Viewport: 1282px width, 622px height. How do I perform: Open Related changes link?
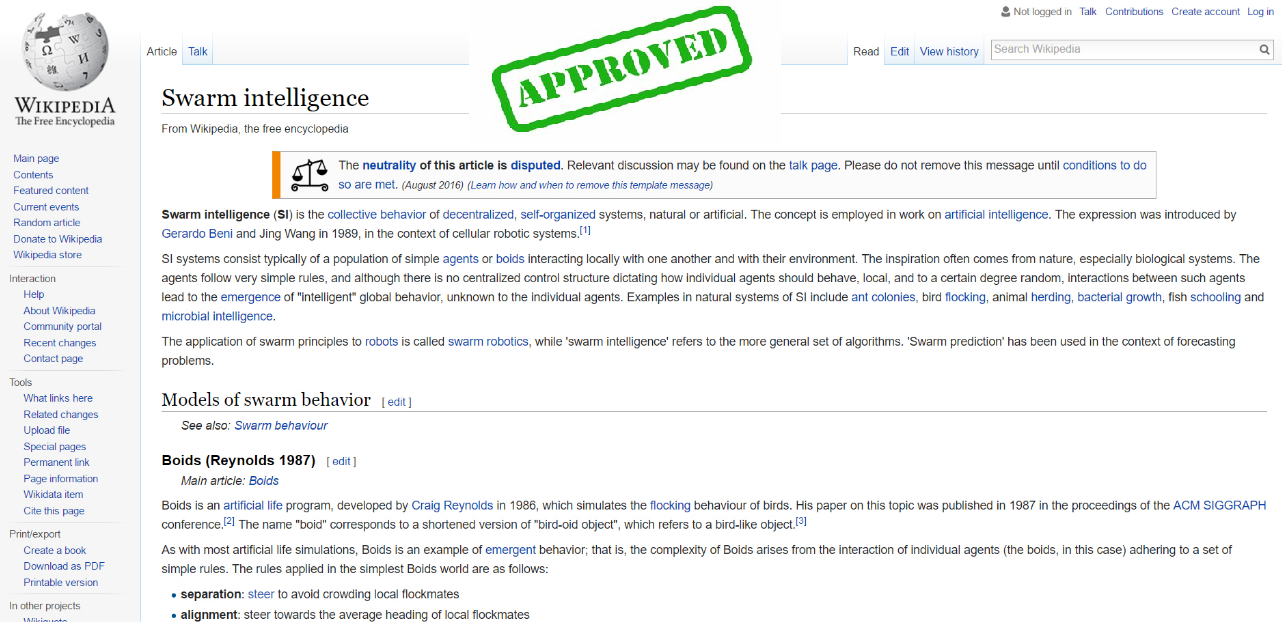point(61,414)
